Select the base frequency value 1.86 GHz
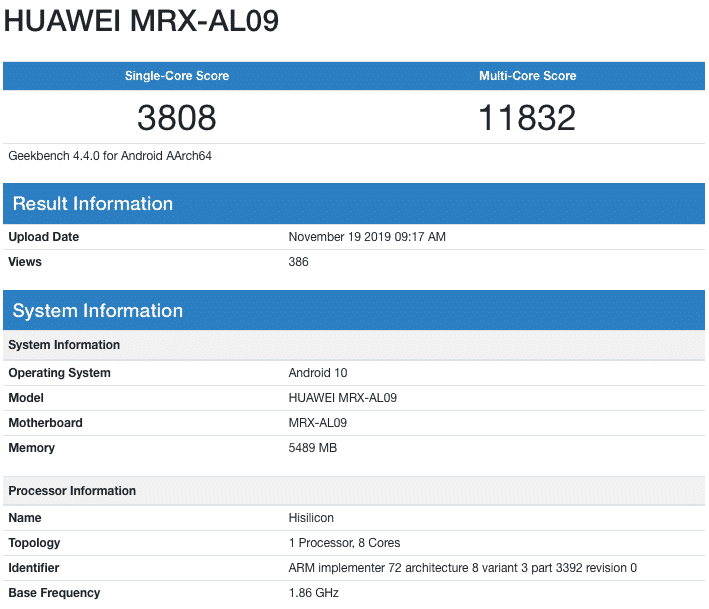Viewport: 709px width, 609px height. pyautogui.click(x=314, y=593)
